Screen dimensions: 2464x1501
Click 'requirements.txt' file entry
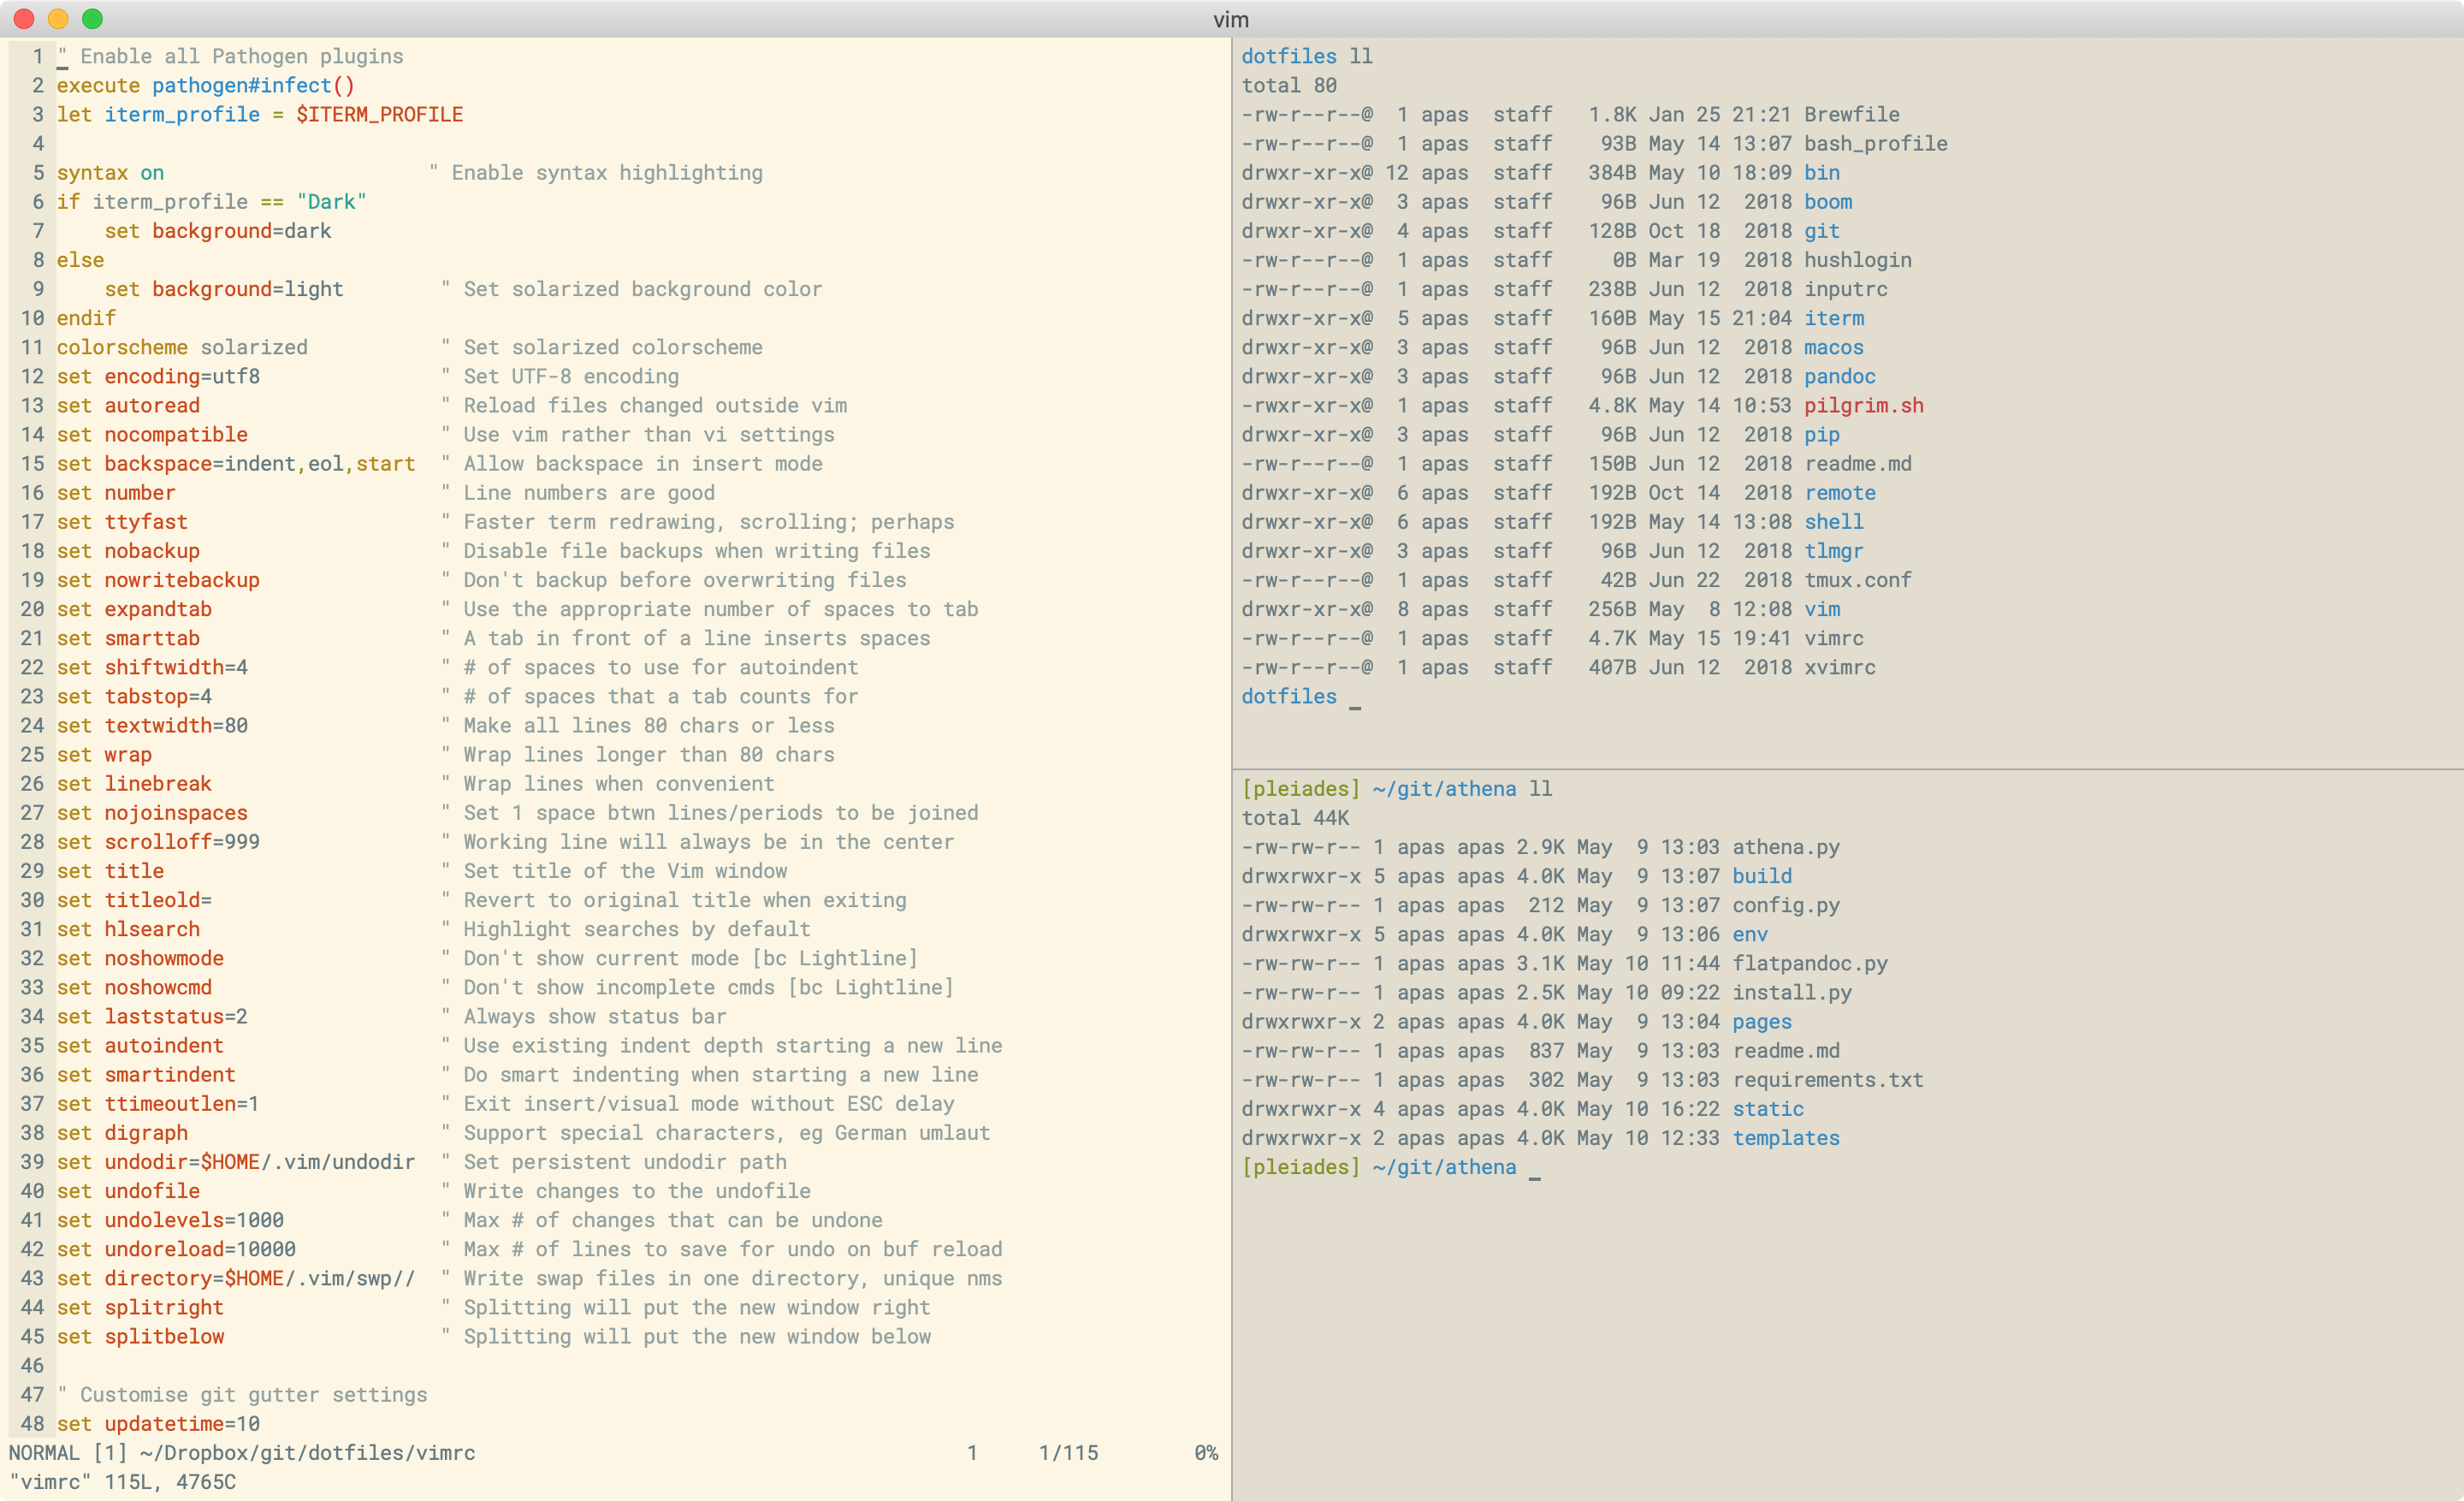tap(1827, 1080)
